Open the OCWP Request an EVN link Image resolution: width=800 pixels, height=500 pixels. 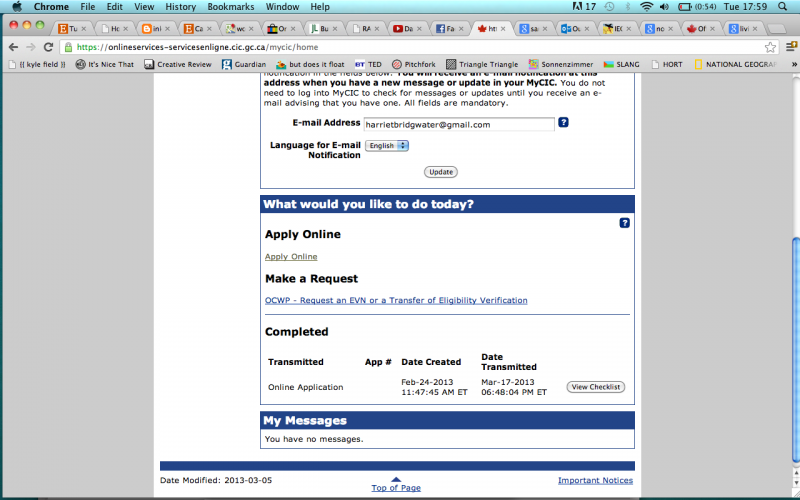(396, 300)
